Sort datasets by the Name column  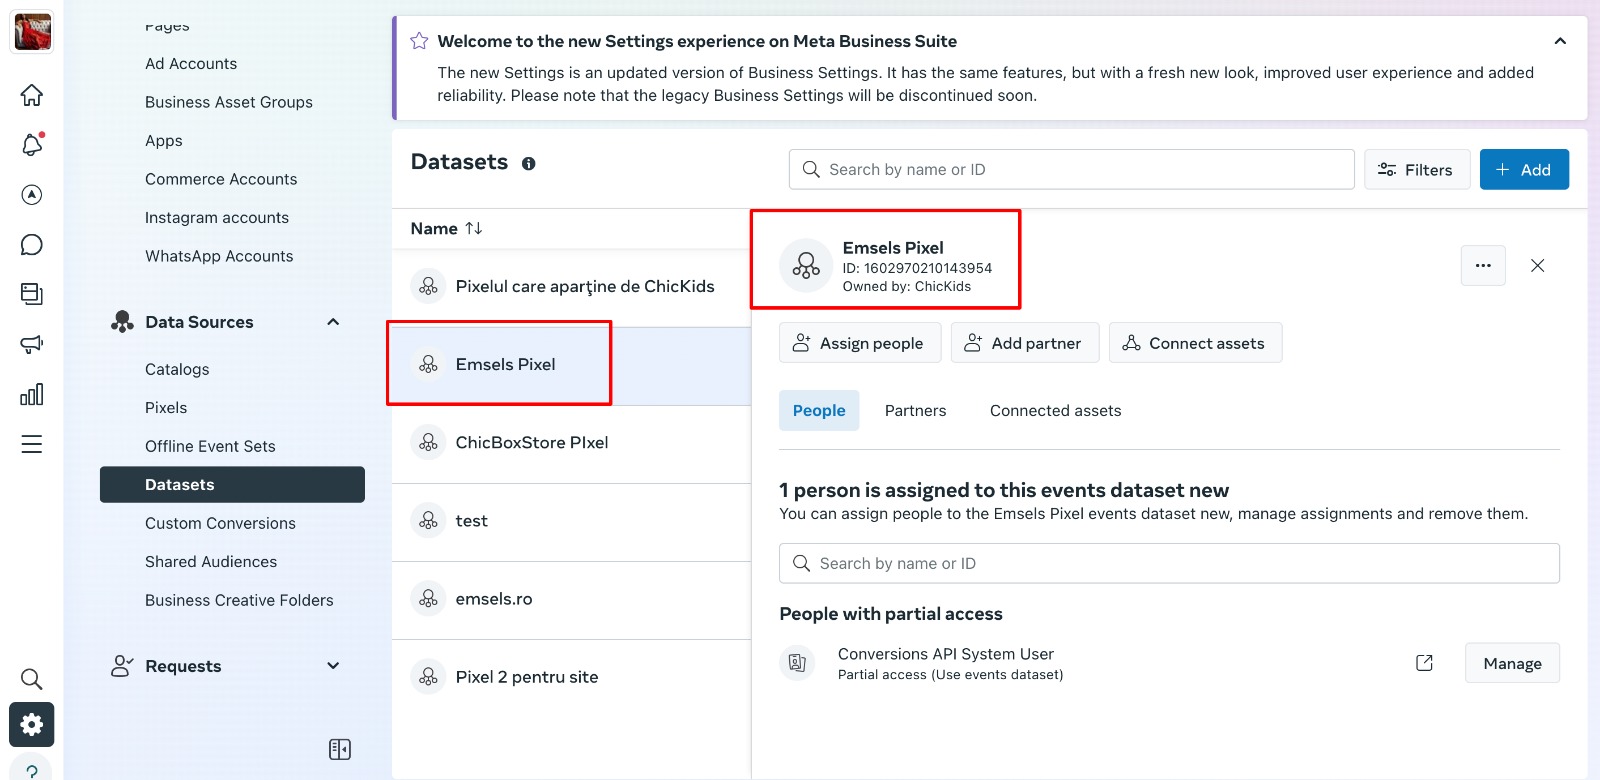(x=447, y=229)
